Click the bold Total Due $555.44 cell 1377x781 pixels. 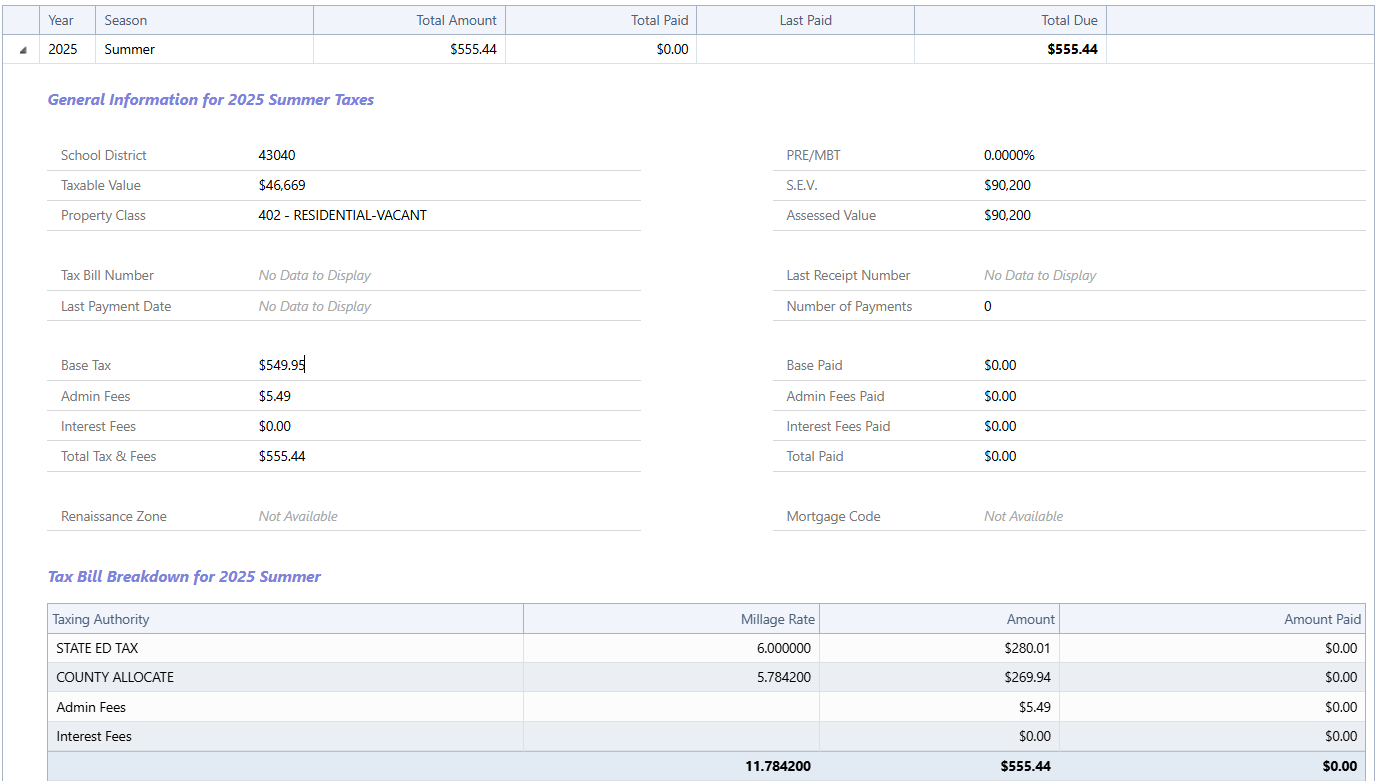pyautogui.click(x=1072, y=49)
